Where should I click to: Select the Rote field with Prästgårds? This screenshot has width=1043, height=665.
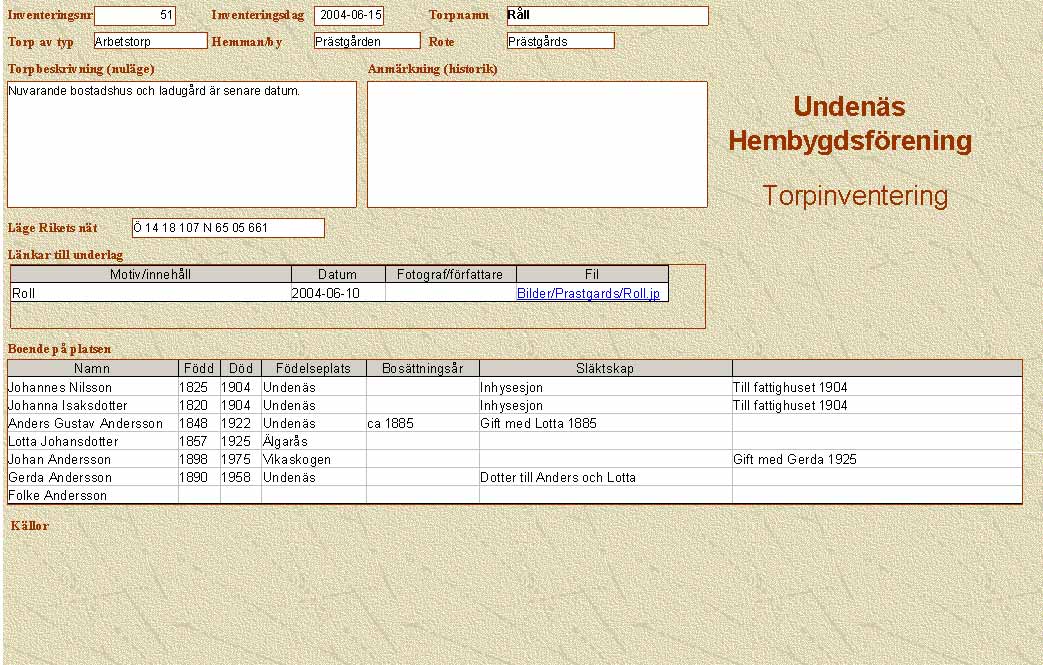559,41
